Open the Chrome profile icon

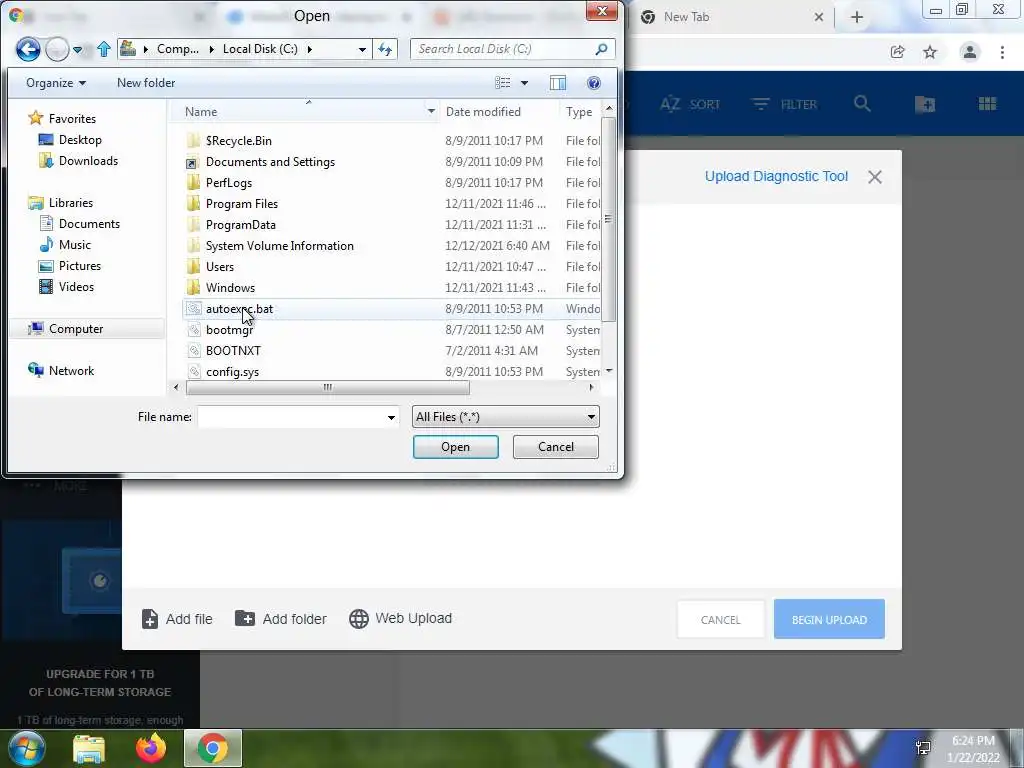[970, 52]
